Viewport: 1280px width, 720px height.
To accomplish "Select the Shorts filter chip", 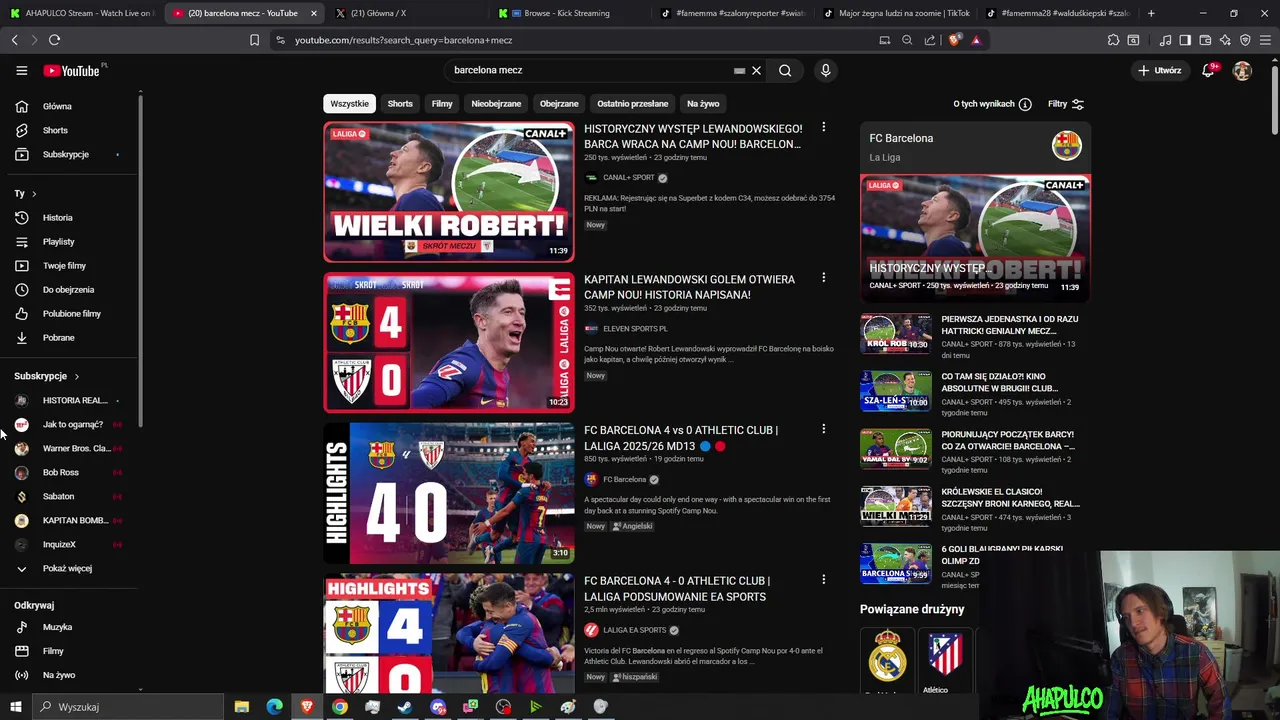I will point(400,104).
